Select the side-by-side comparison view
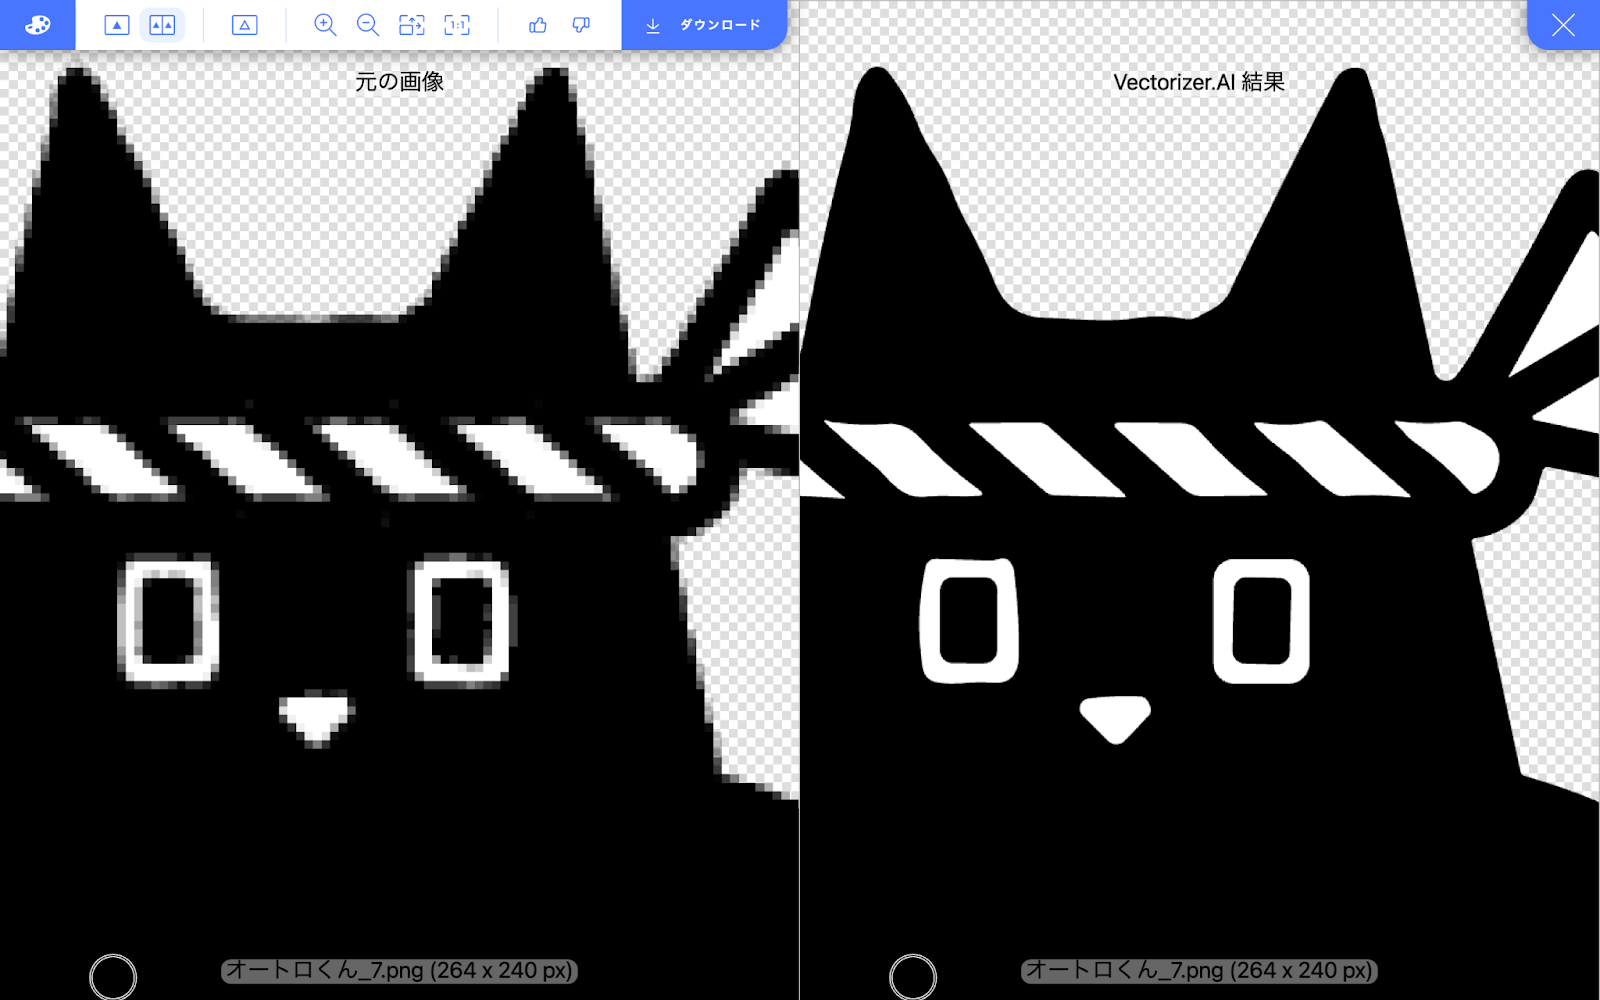Viewport: 1600px width, 1000px height. click(162, 25)
